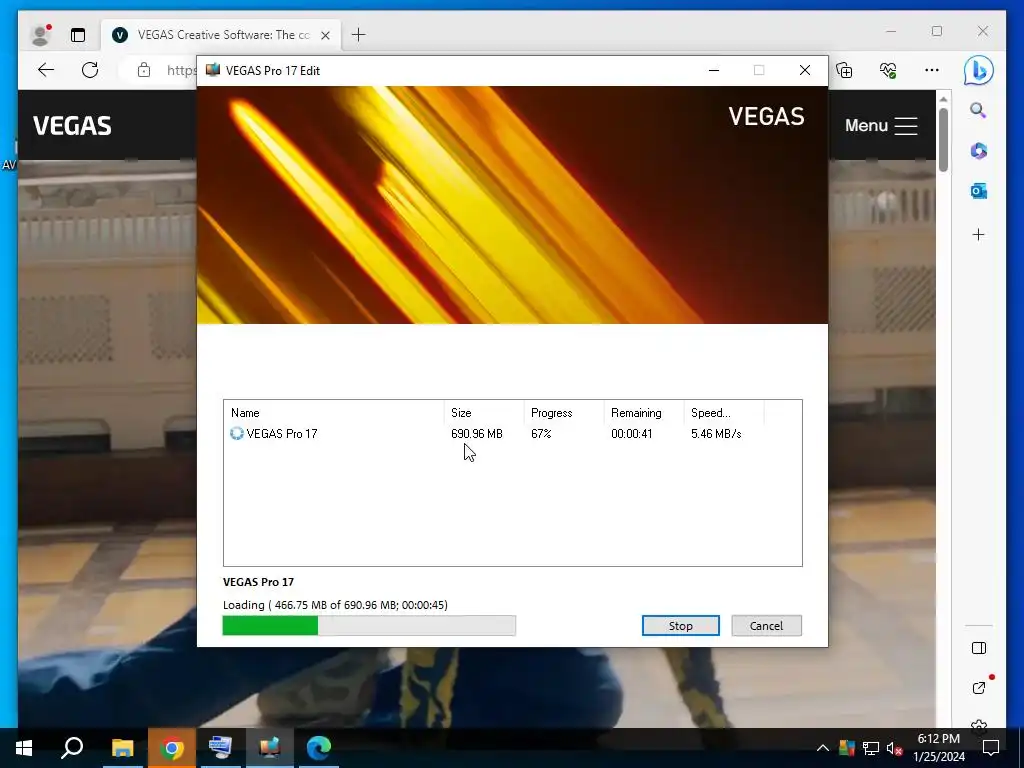Open a new Edge tab
1024x768 pixels.
pos(359,35)
